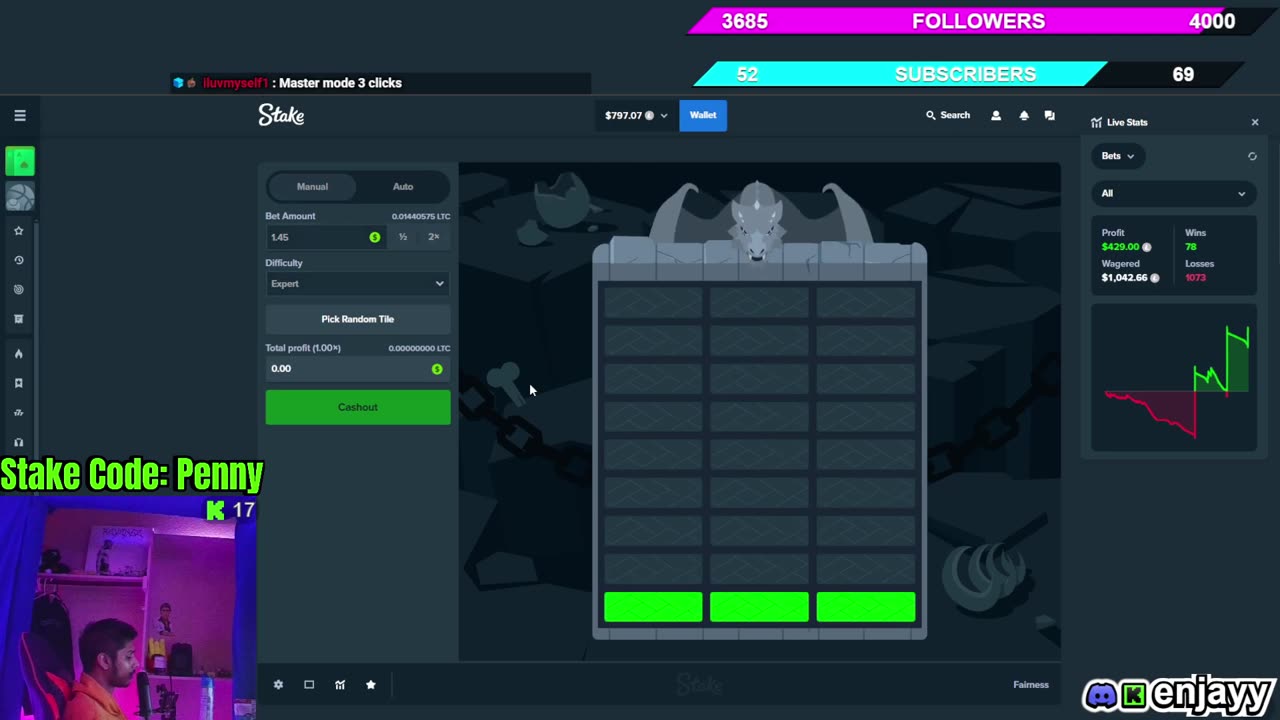Open the Wallet
This screenshot has width=1280, height=720.
[x=703, y=116]
